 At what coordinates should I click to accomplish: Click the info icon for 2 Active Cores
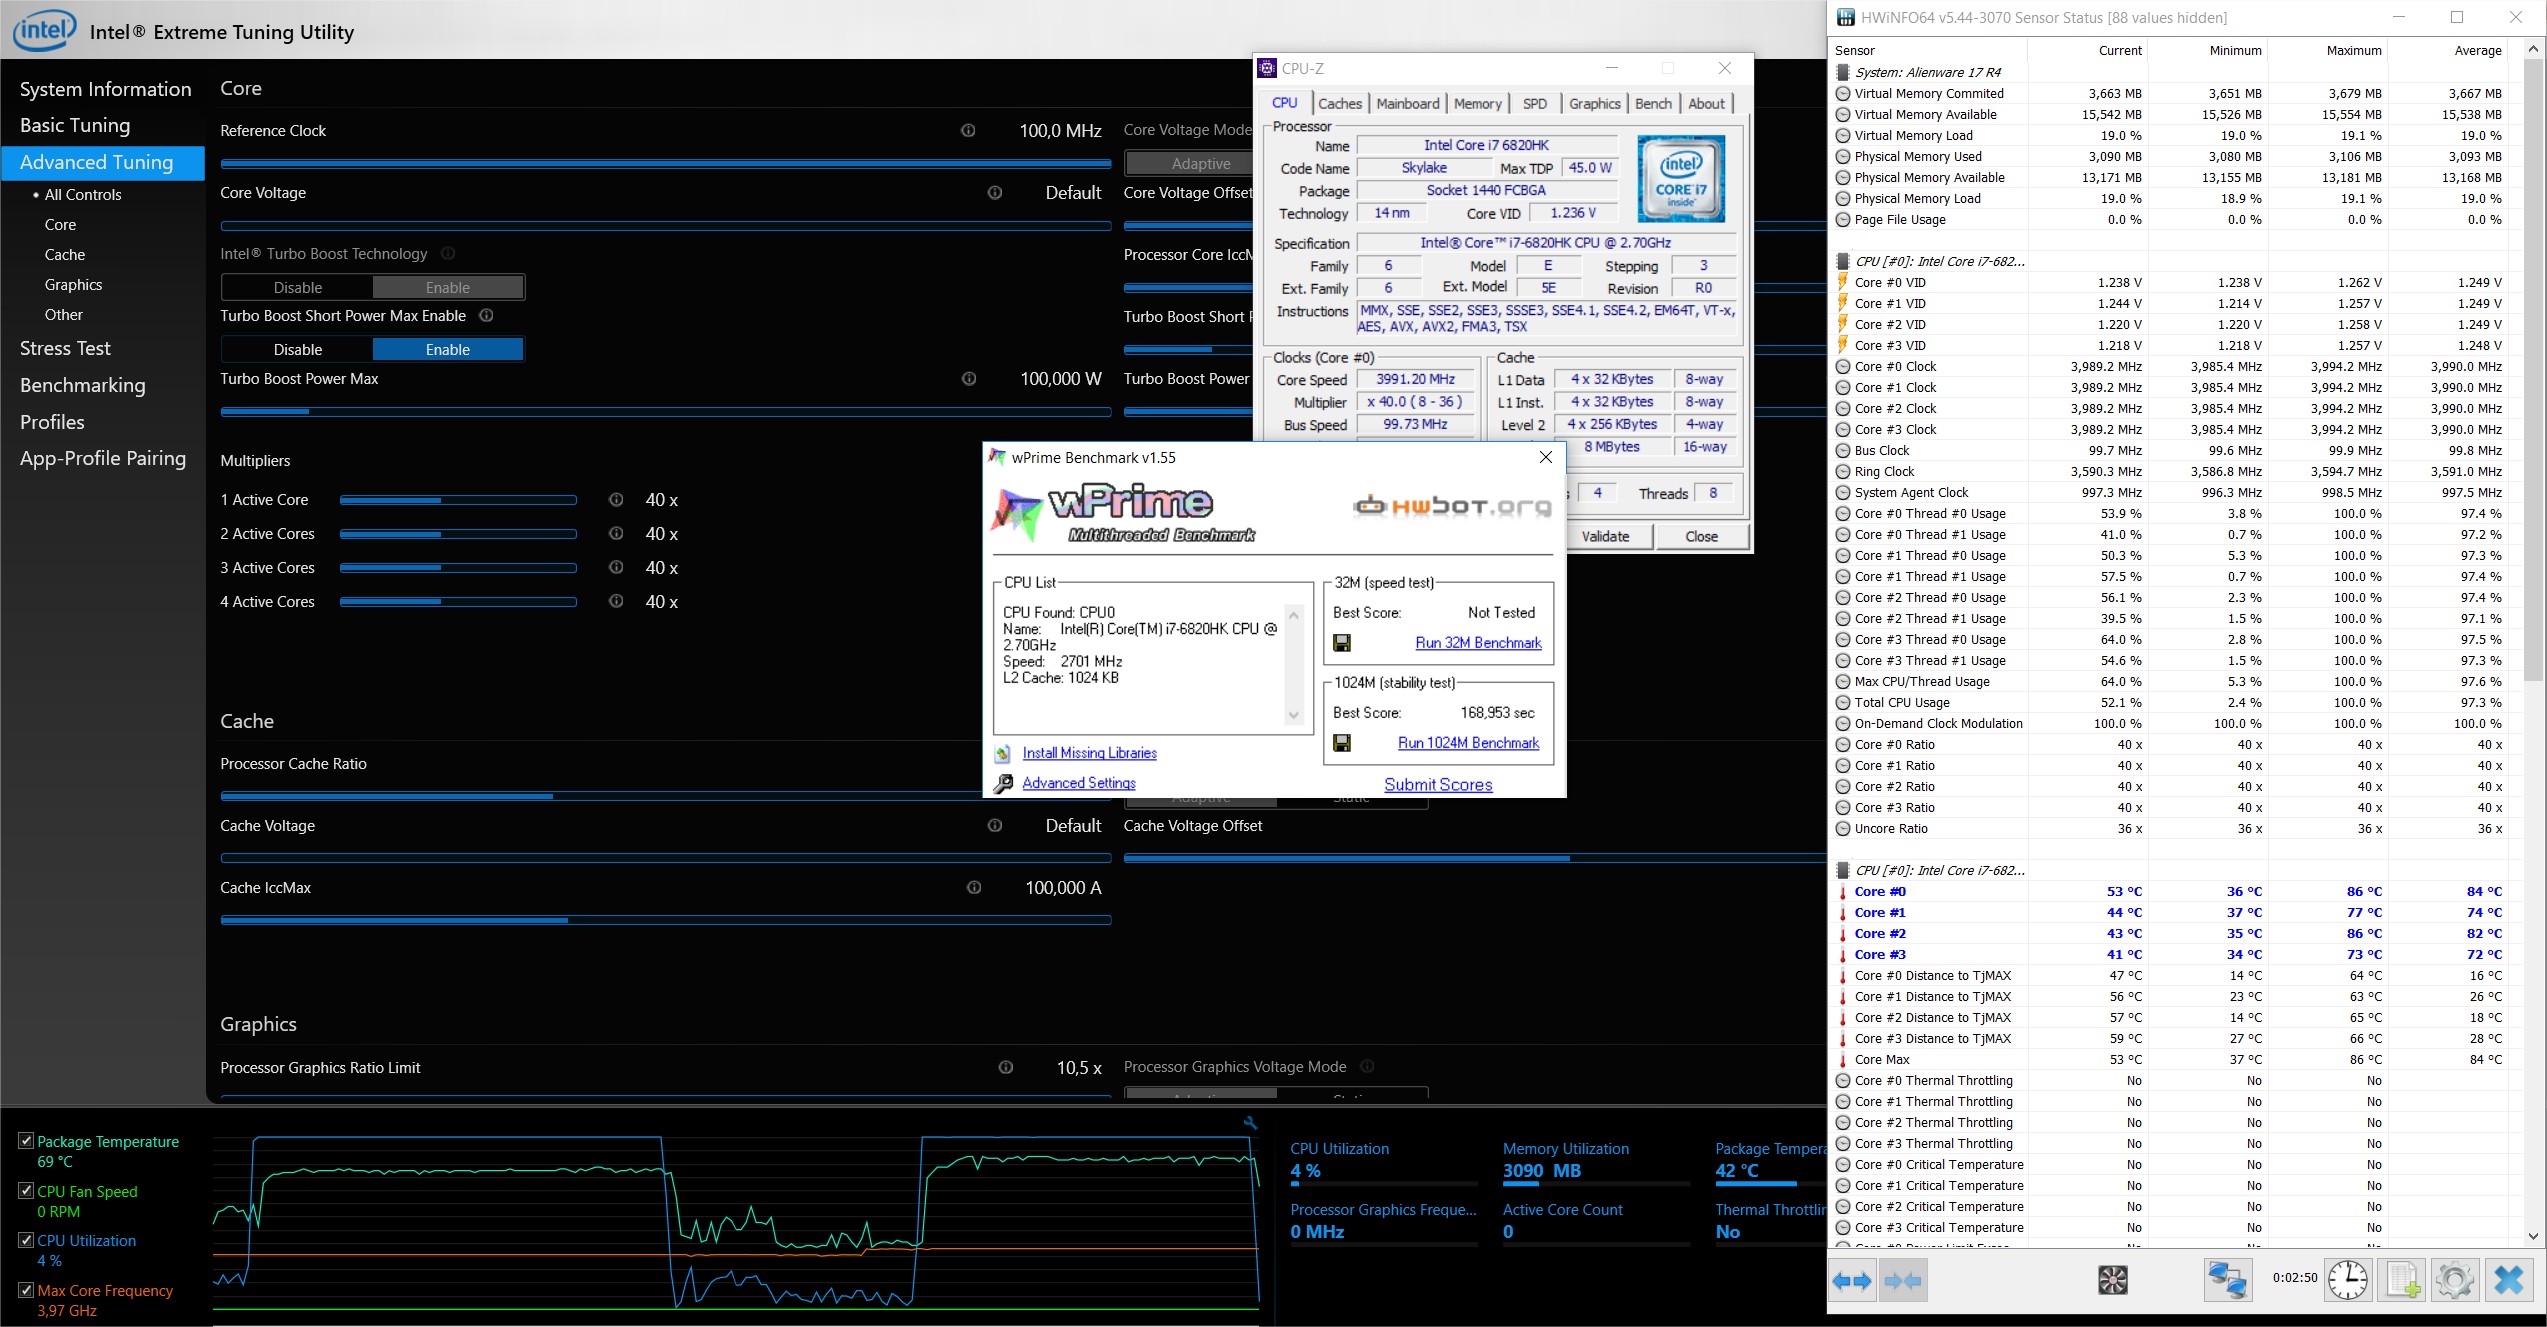(617, 534)
